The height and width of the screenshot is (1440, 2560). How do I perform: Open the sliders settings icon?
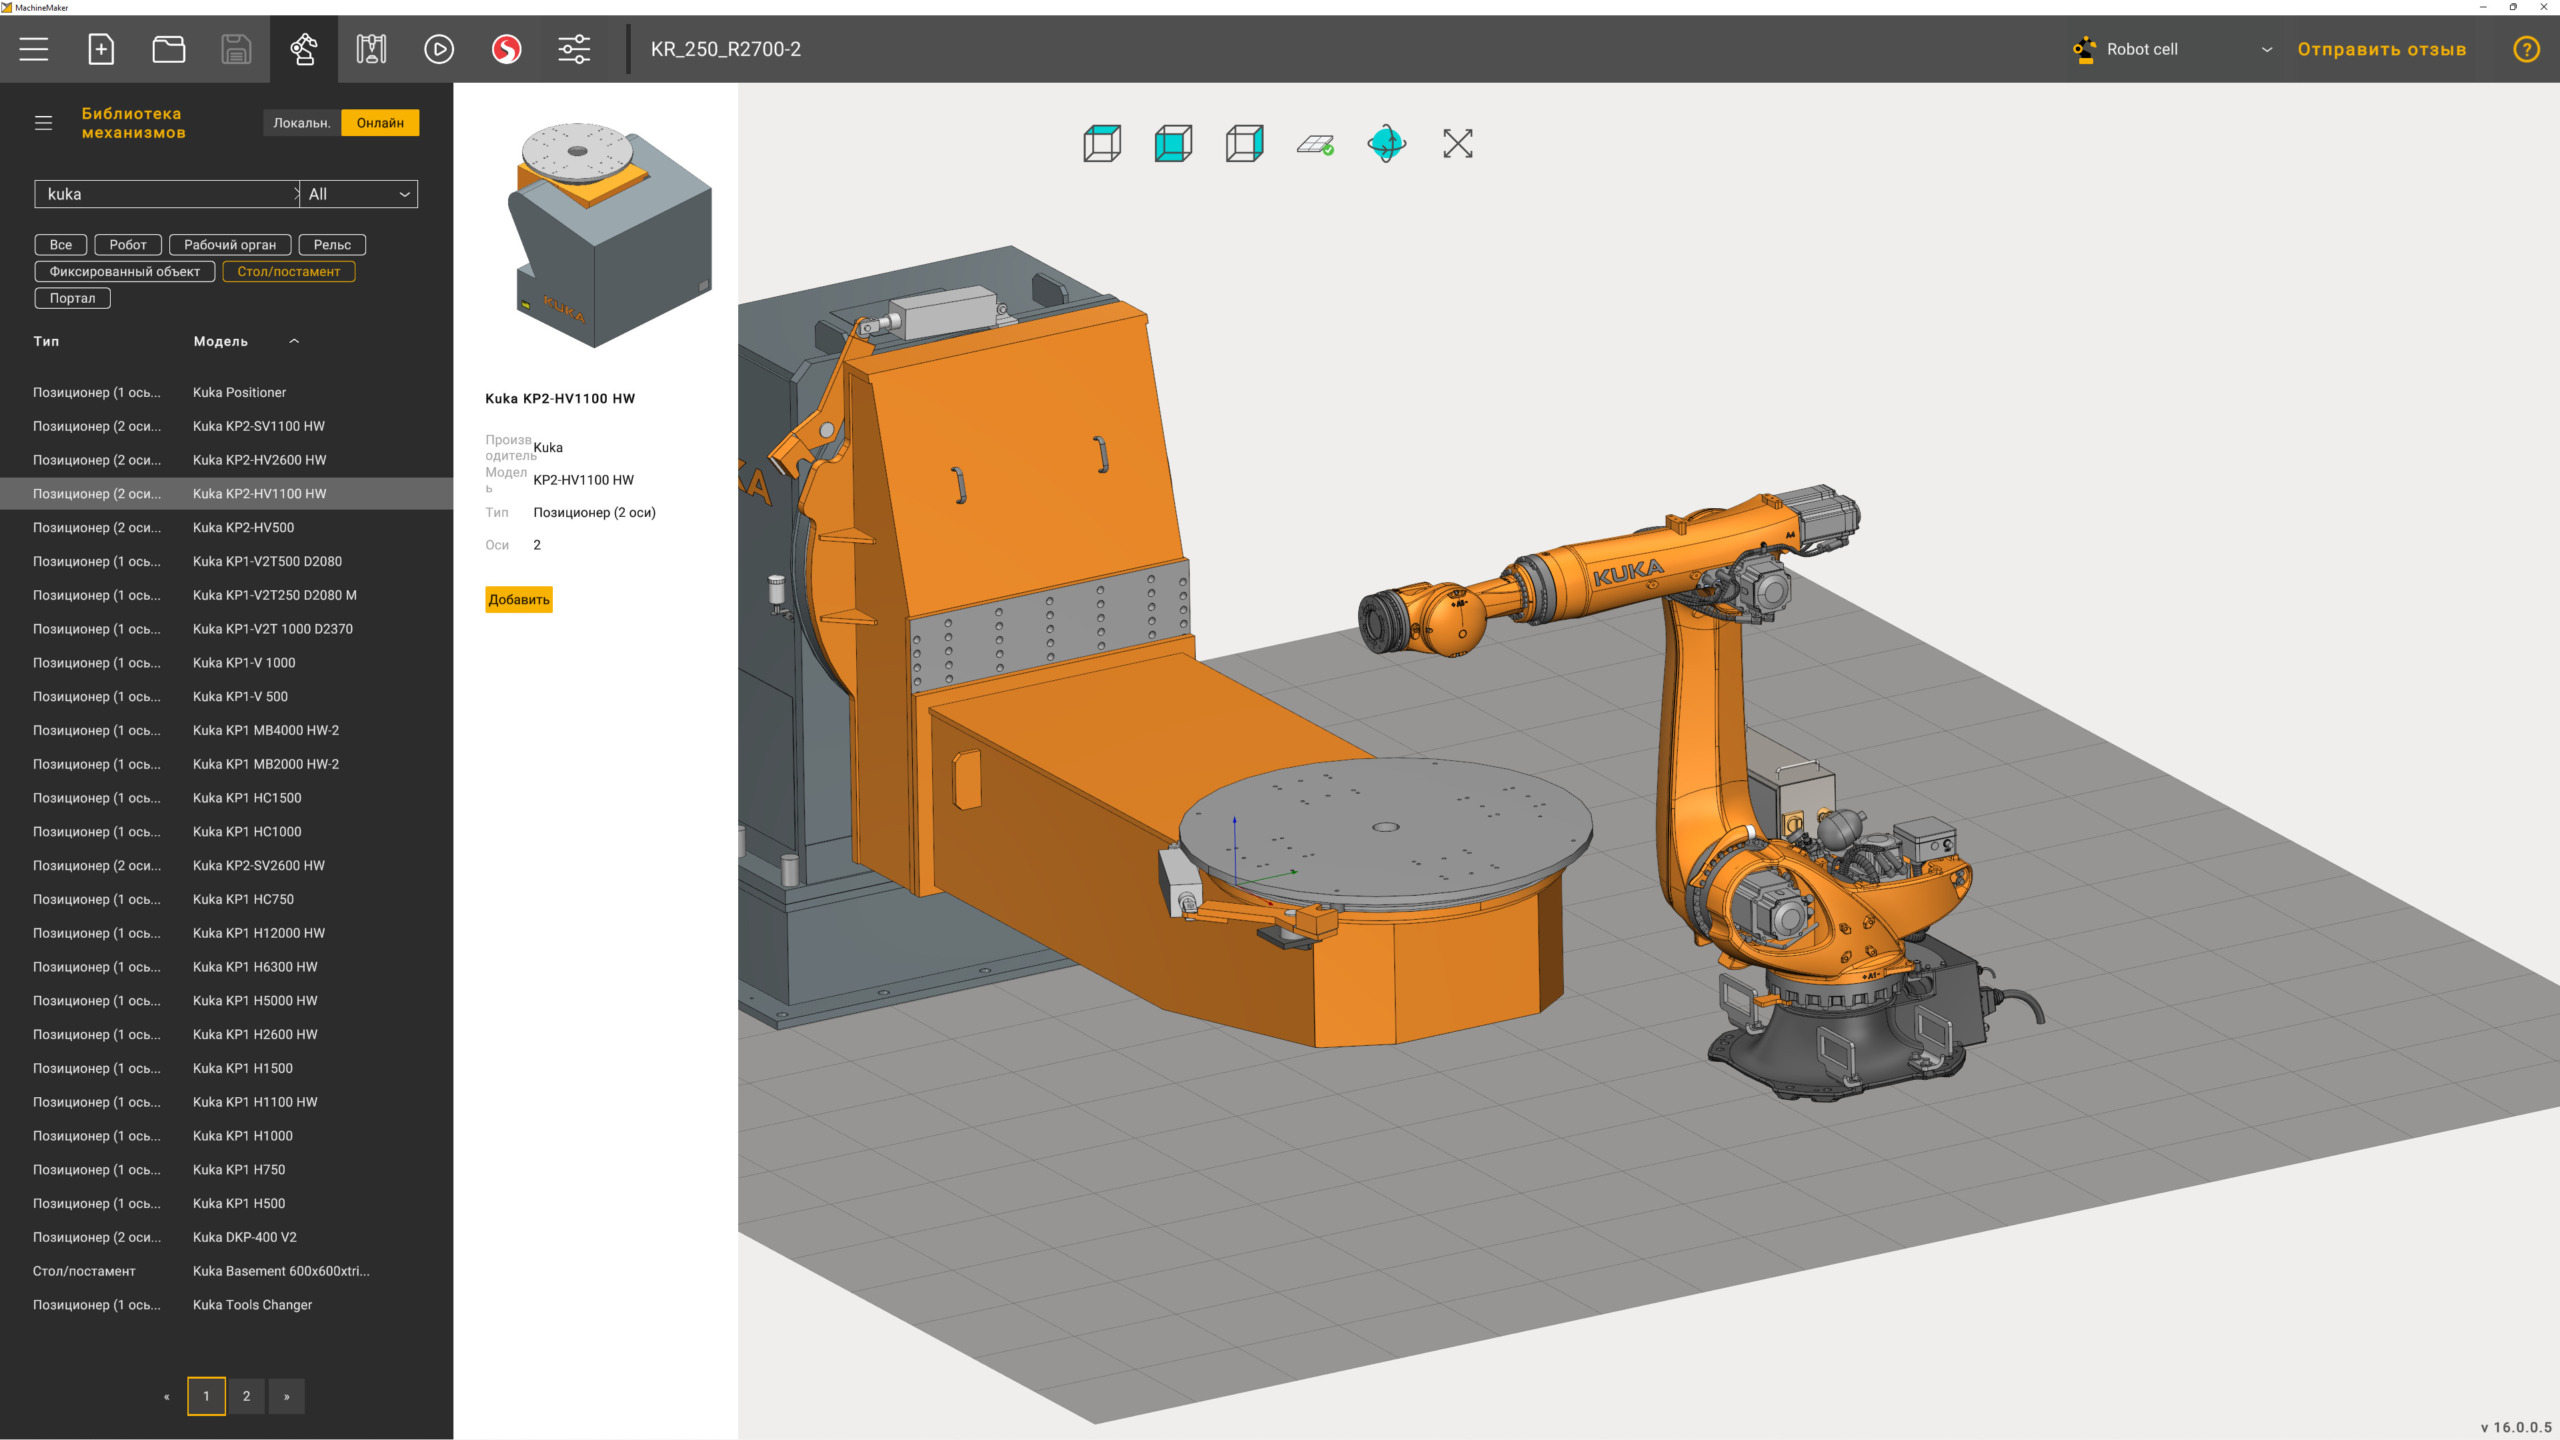(x=574, y=49)
